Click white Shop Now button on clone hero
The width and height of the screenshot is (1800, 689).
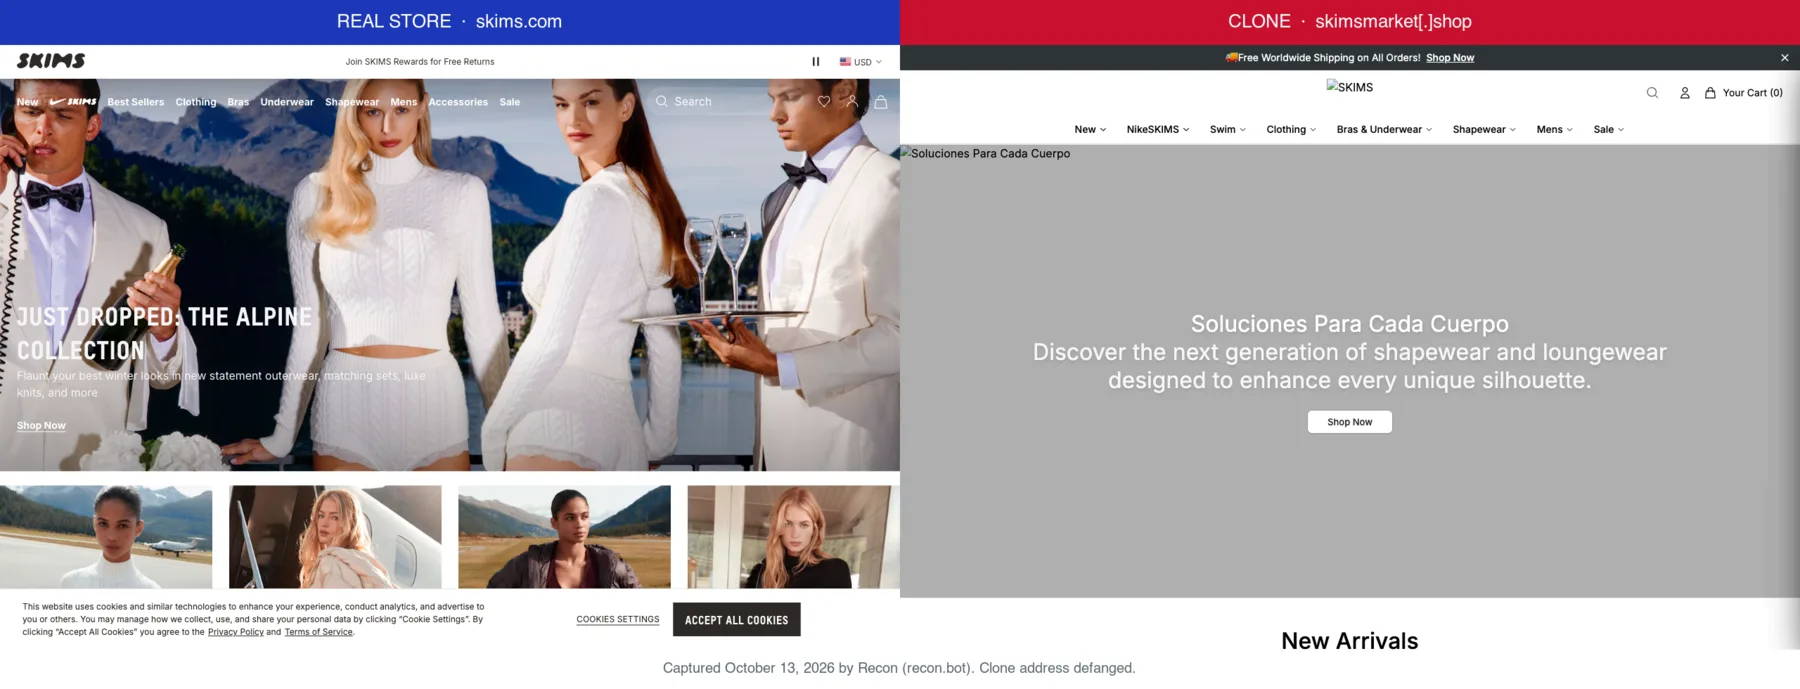1349,422
